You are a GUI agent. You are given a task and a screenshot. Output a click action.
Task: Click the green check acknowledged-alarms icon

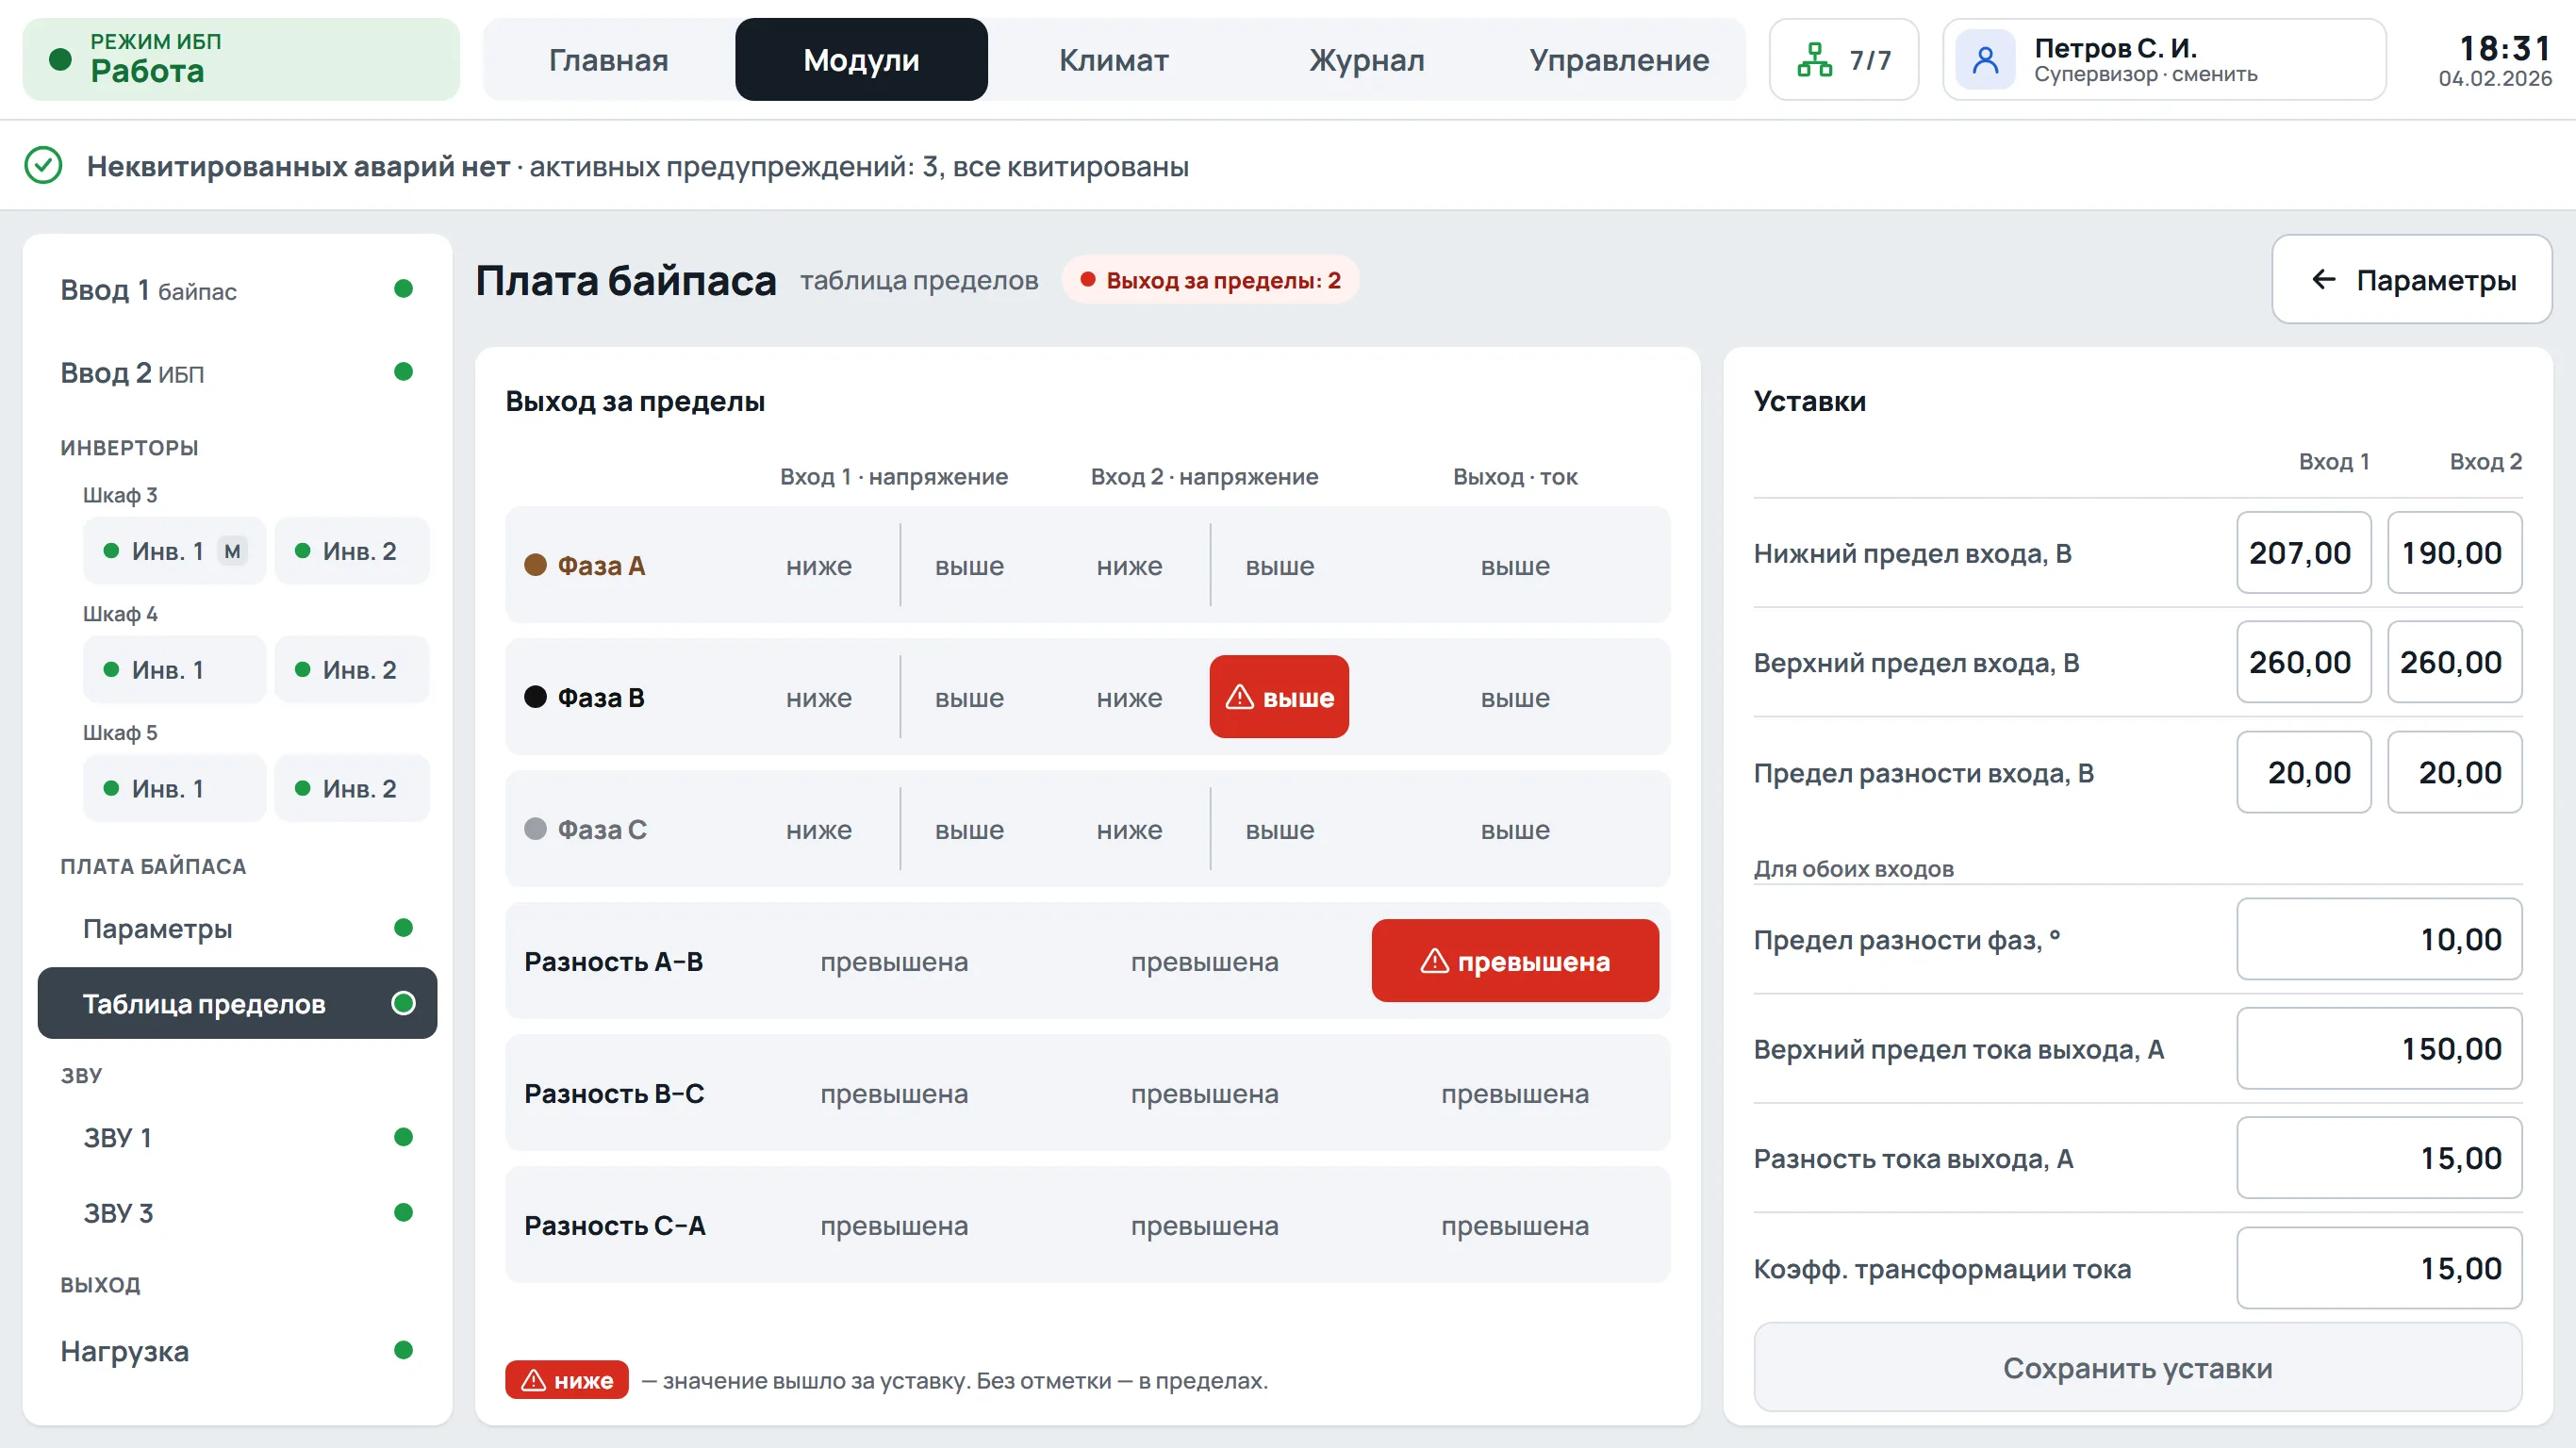tap(43, 166)
